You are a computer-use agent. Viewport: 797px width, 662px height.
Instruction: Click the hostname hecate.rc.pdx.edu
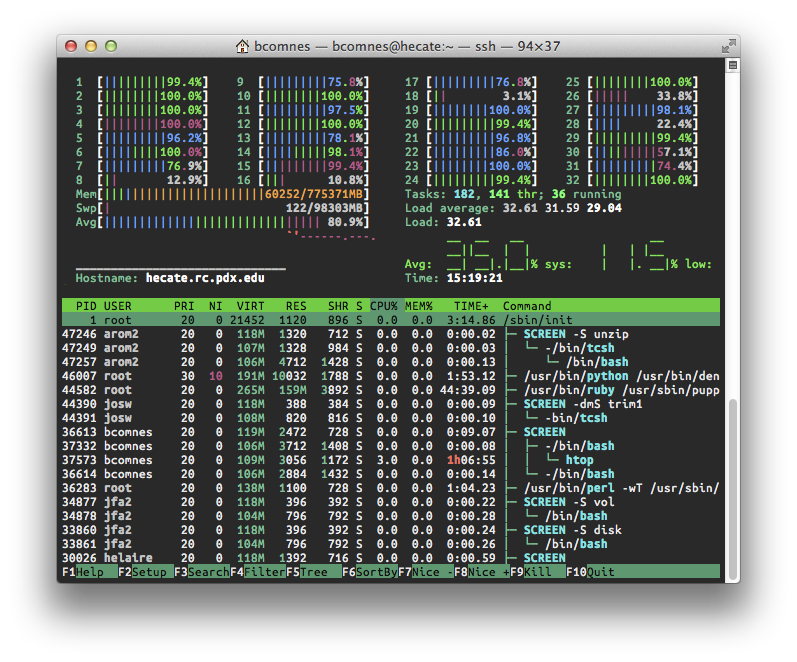205,278
